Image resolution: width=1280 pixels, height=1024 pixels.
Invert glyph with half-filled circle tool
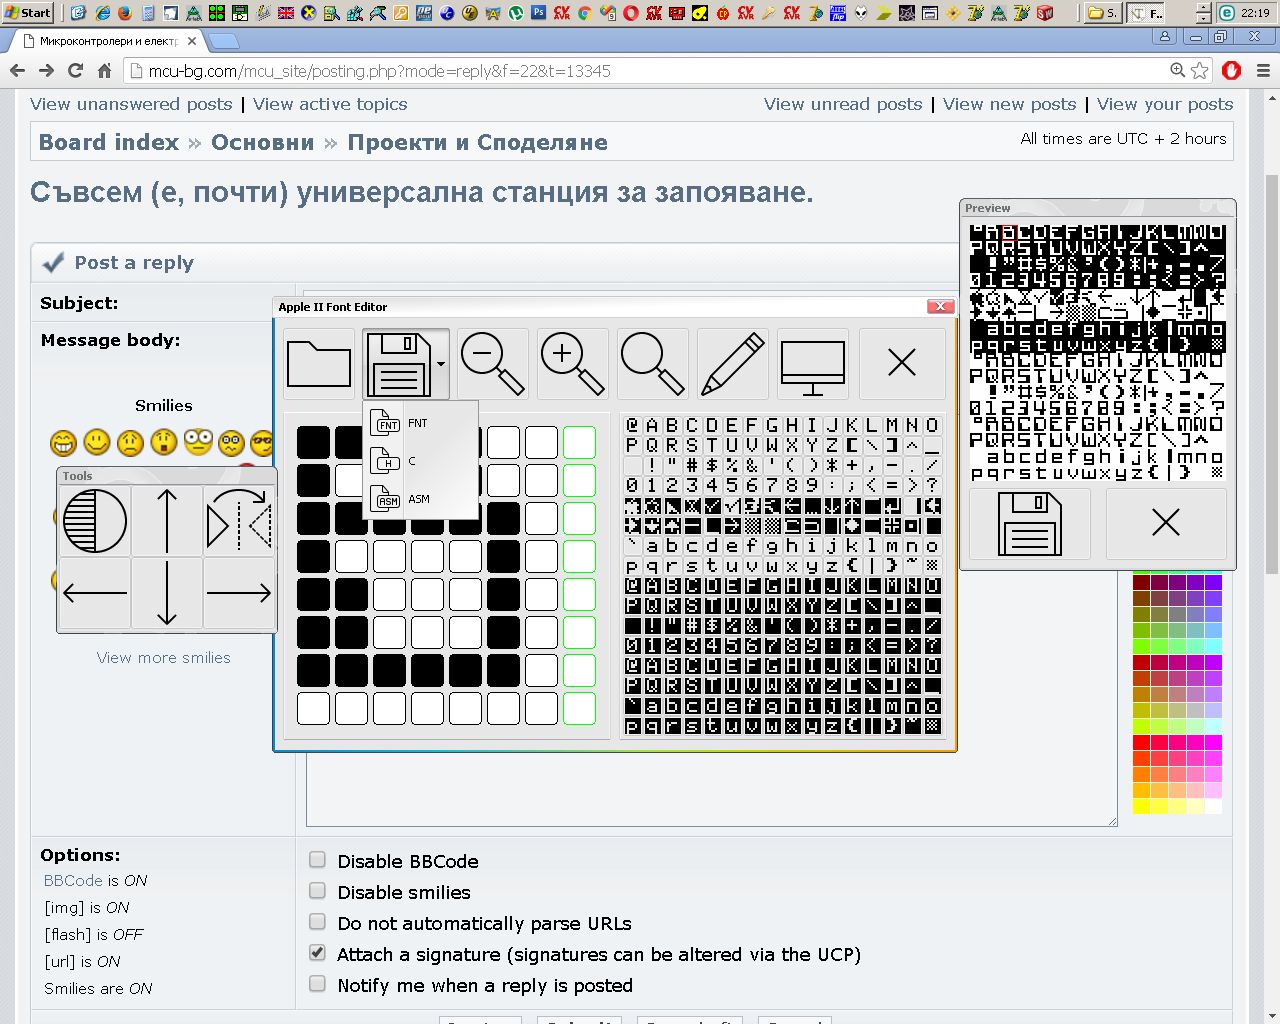point(95,521)
